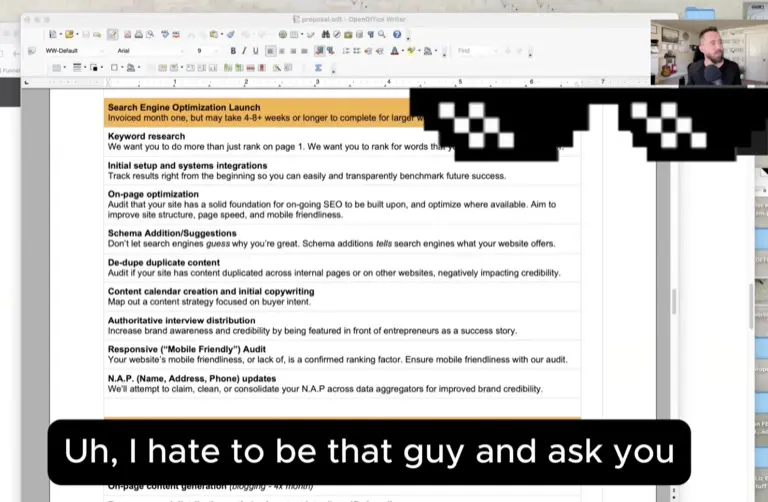The height and width of the screenshot is (502, 768).
Task: Open the Gallery icon
Action: click(x=348, y=34)
